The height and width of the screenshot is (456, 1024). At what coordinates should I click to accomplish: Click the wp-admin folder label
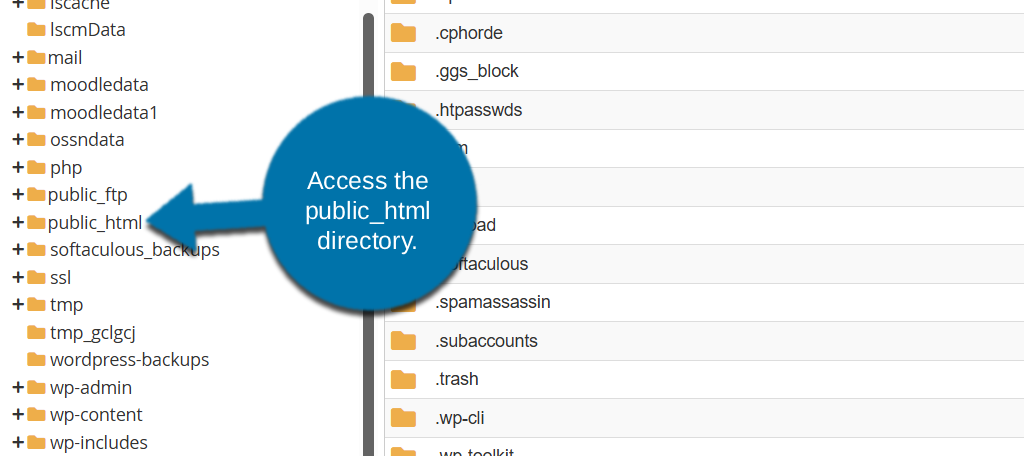[90, 387]
